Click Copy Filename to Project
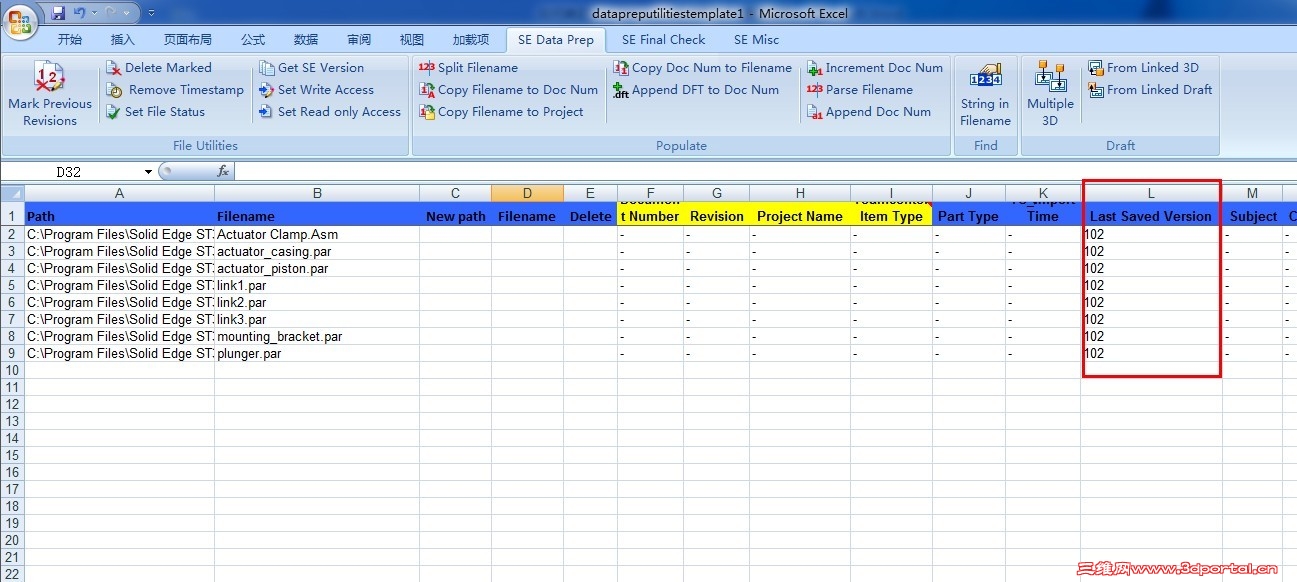The width and height of the screenshot is (1297, 582). tap(501, 112)
